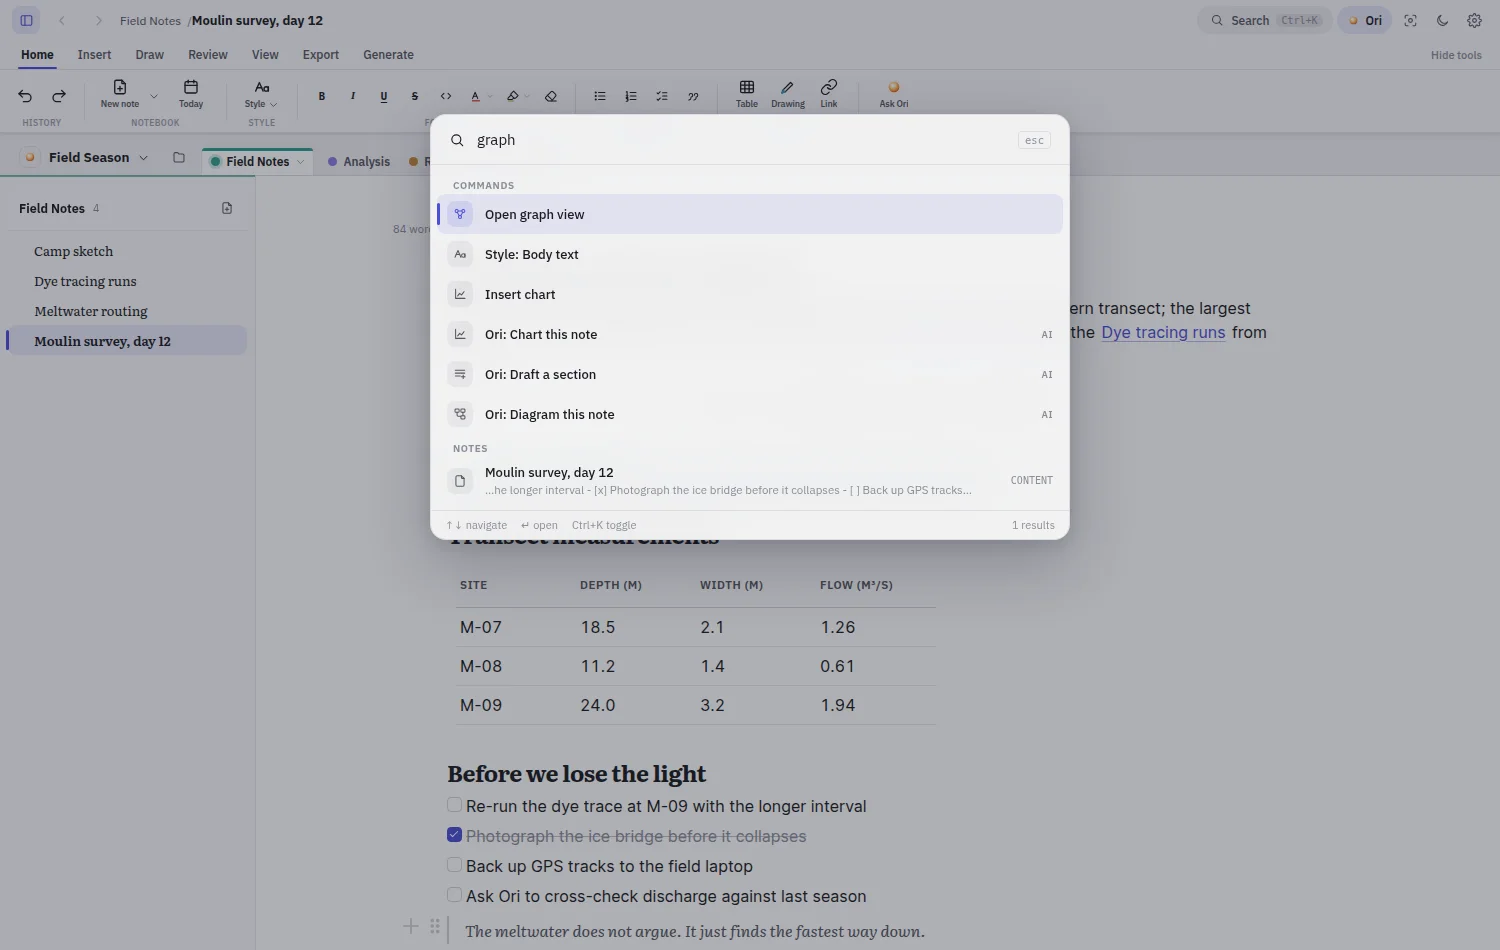Insert a block quote

(693, 96)
